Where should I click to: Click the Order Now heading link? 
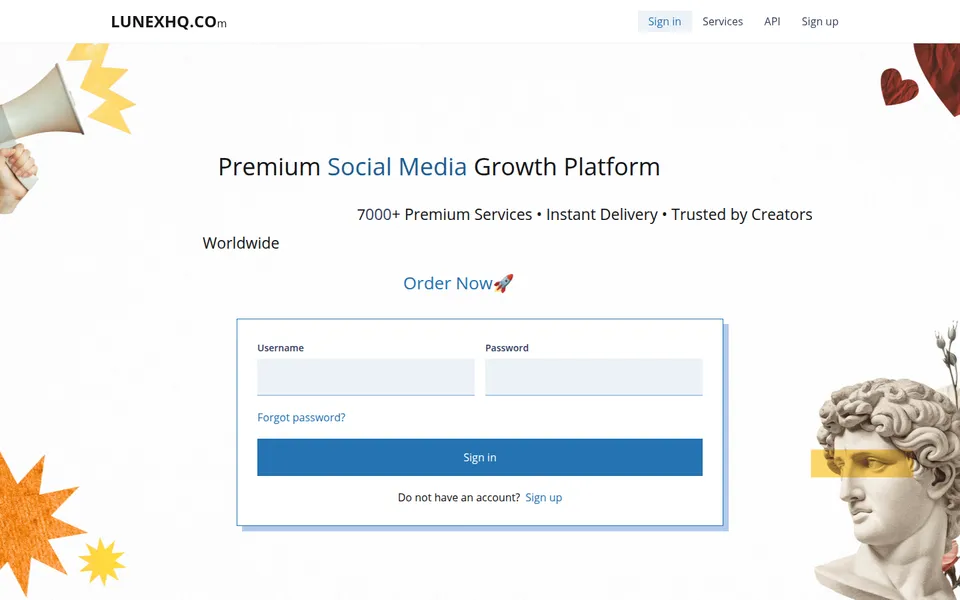(x=448, y=283)
